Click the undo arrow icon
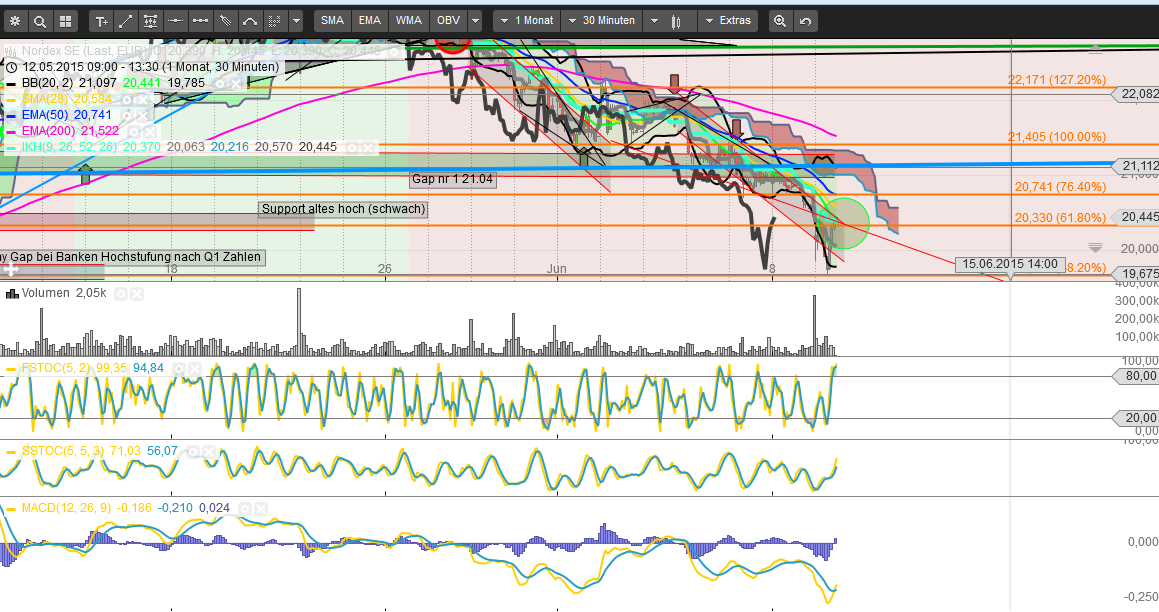 click(805, 21)
